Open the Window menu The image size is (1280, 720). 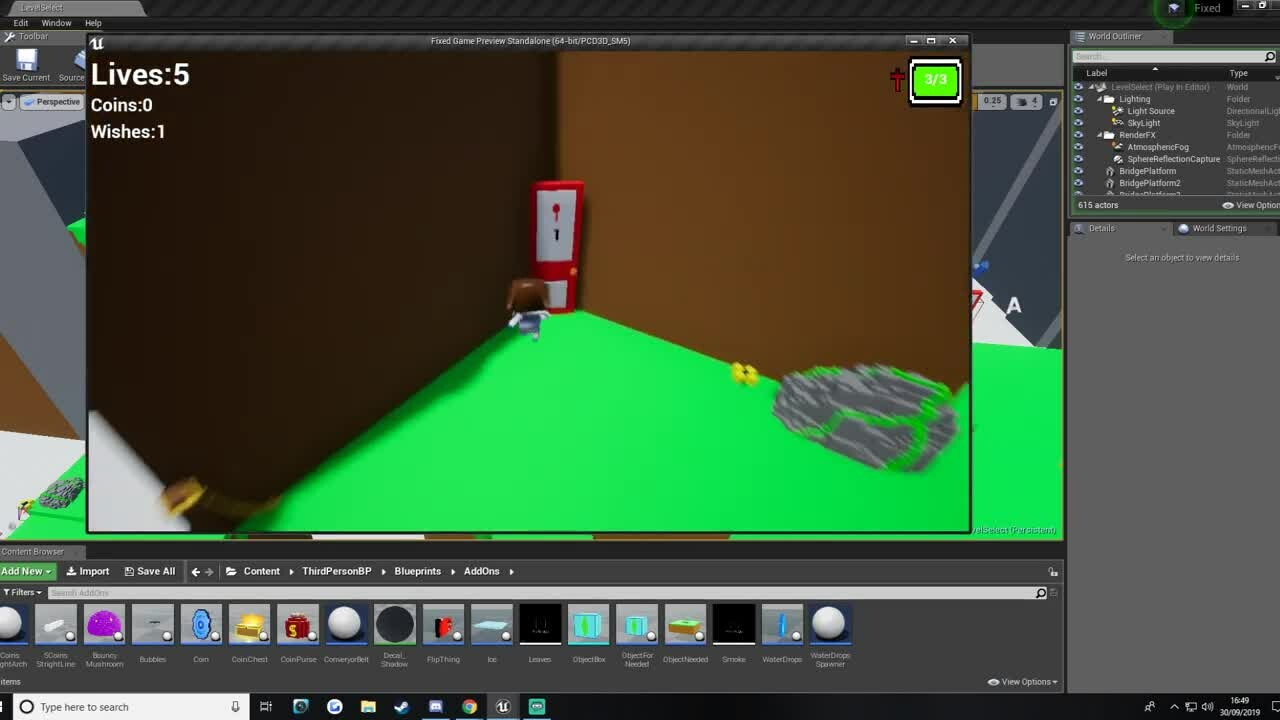(x=56, y=23)
